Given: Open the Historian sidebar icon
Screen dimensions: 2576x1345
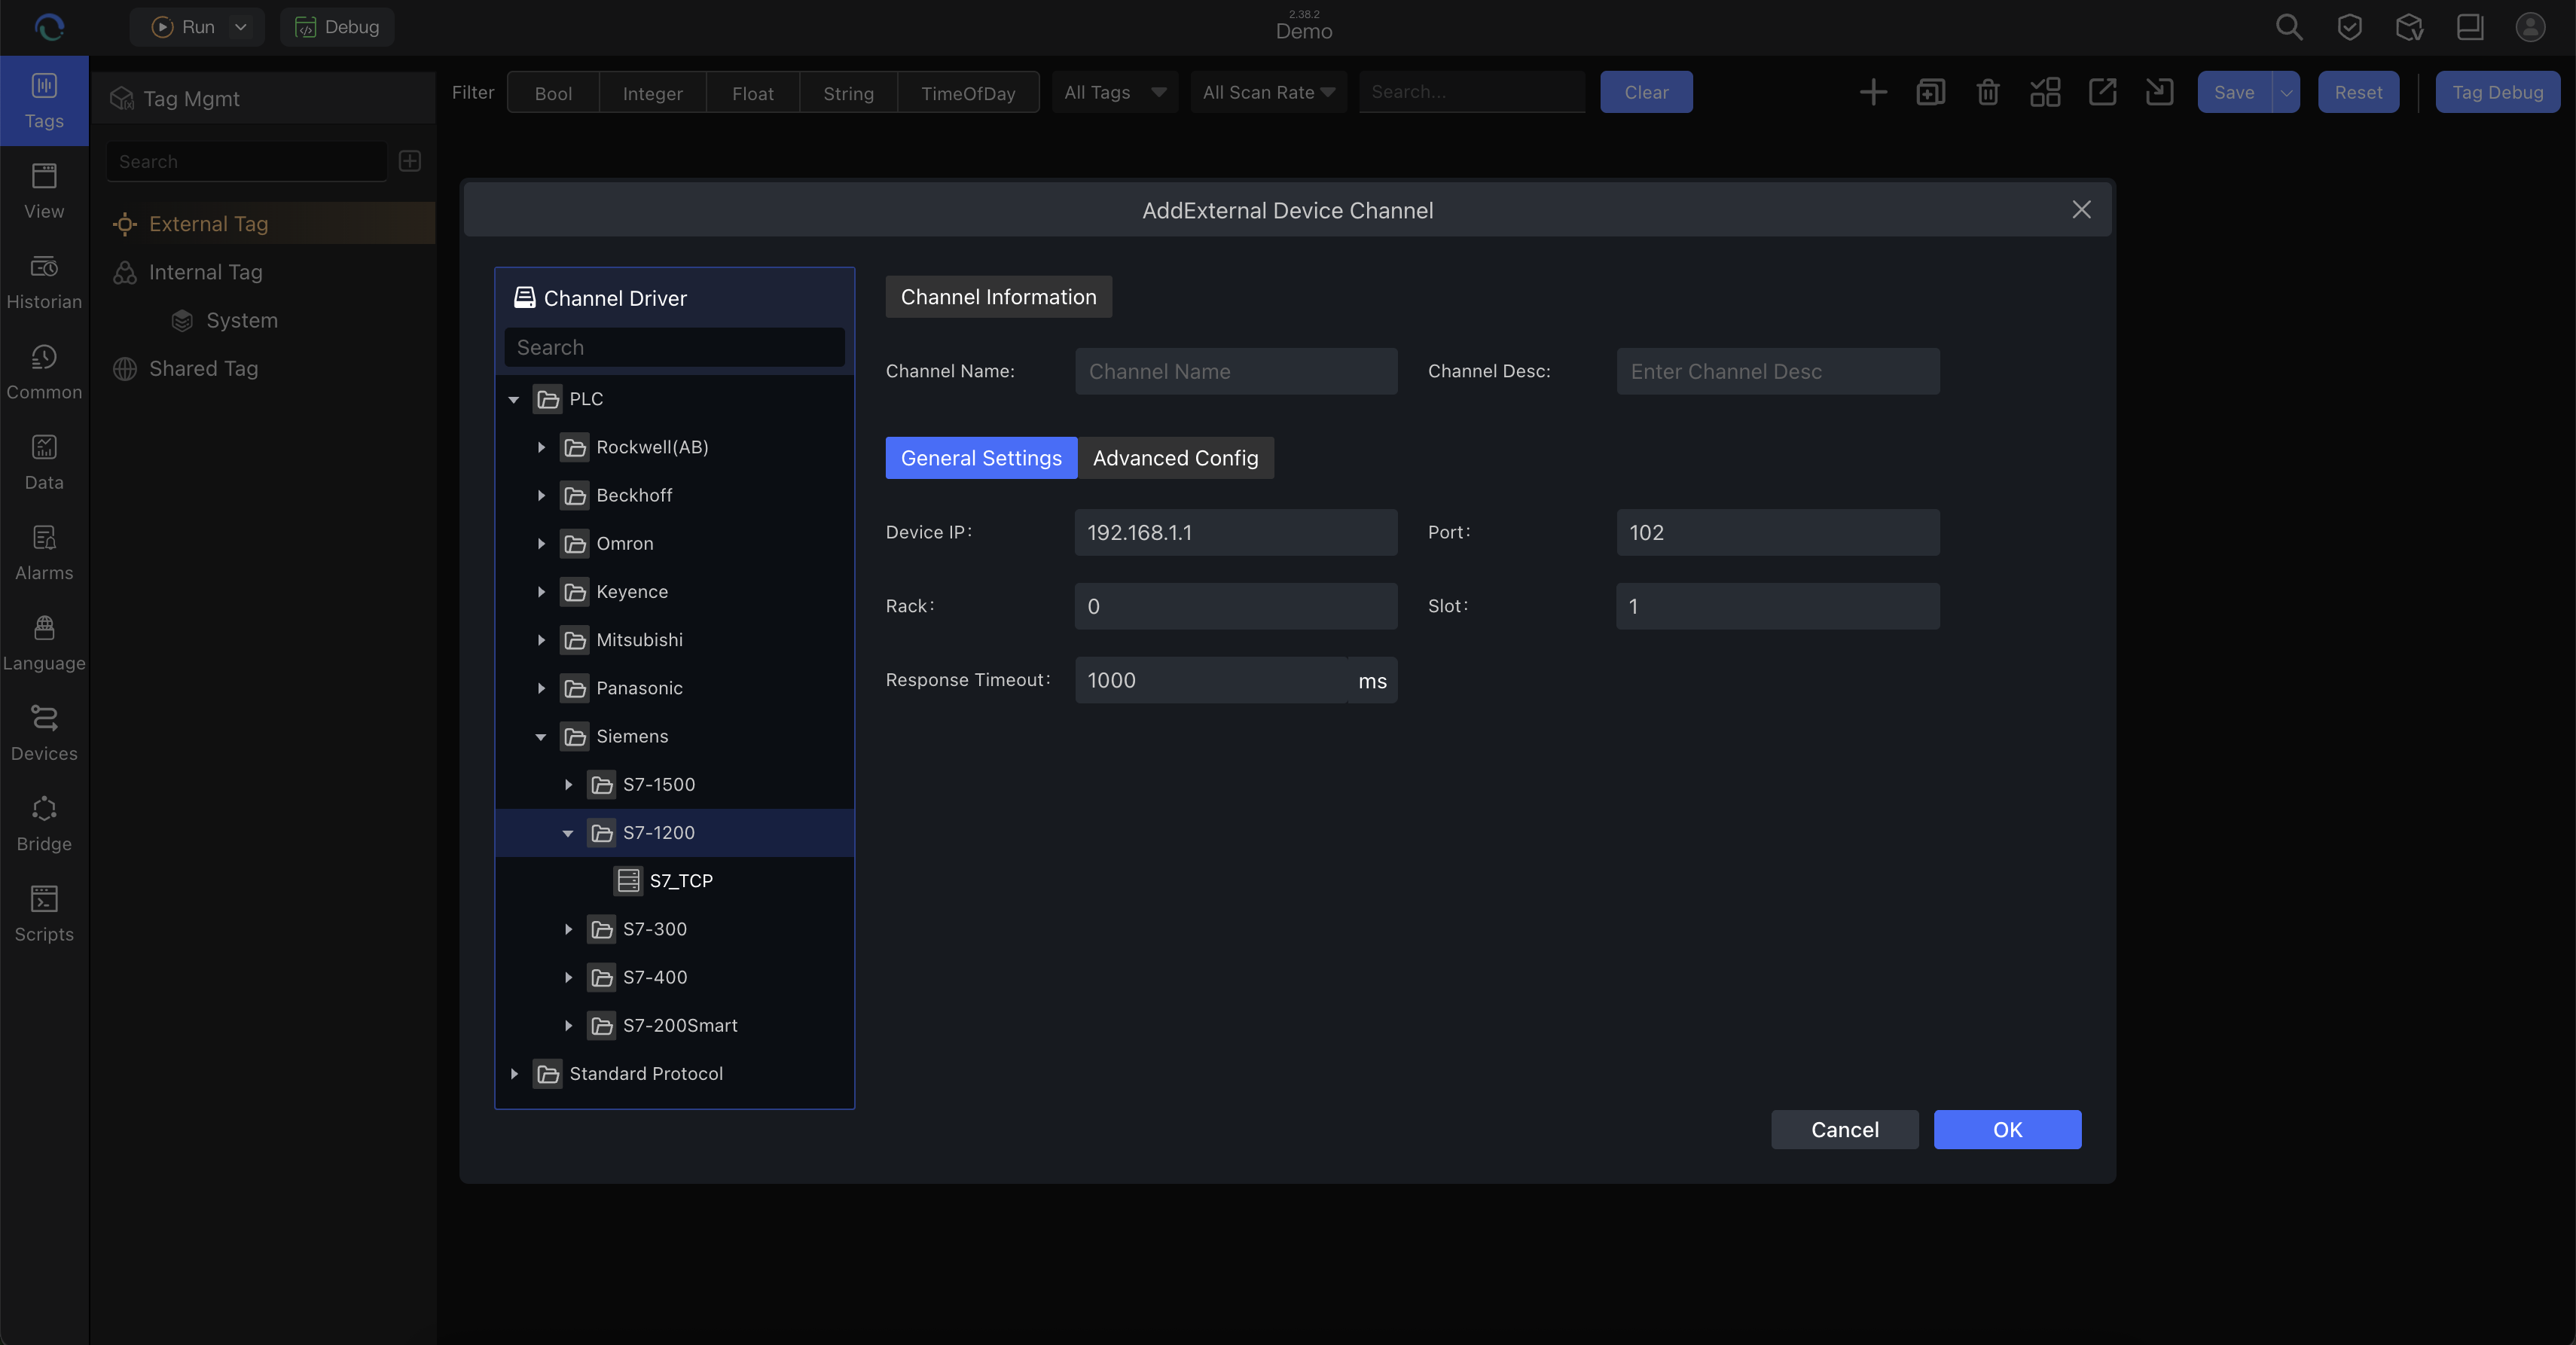Looking at the screenshot, I should pos(44,281).
